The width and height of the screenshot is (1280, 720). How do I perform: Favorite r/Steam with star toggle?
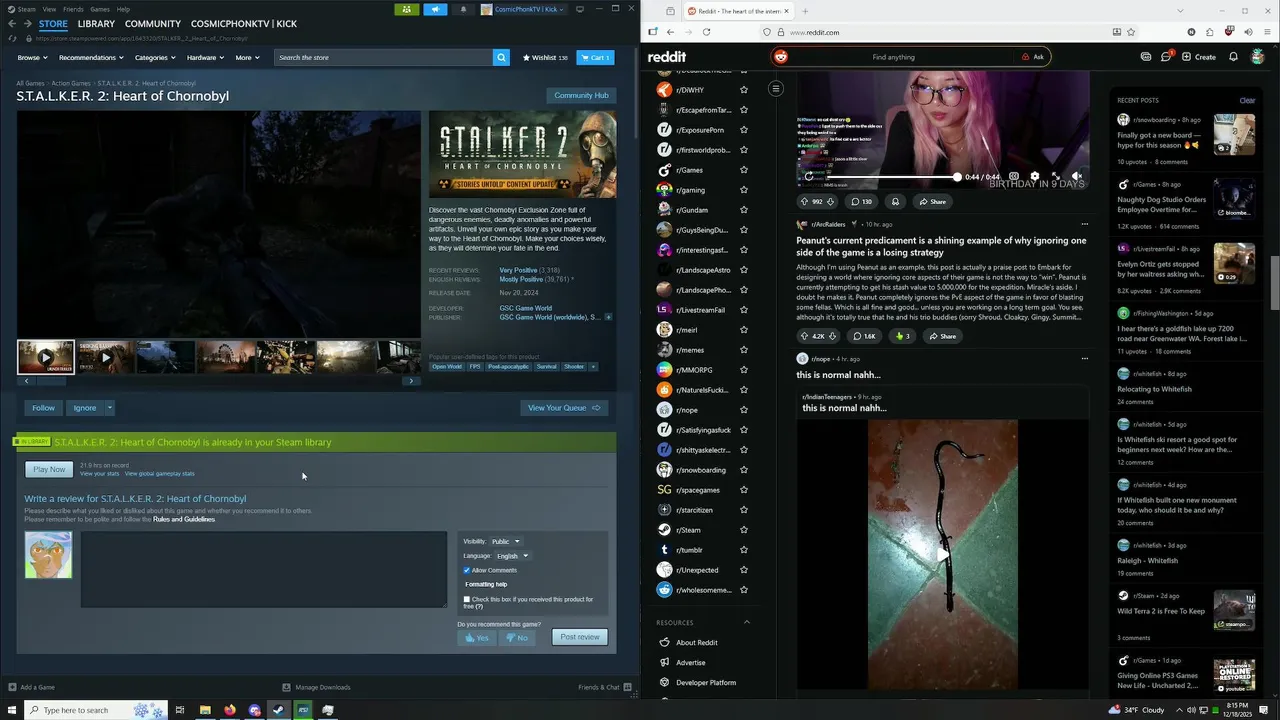(743, 530)
